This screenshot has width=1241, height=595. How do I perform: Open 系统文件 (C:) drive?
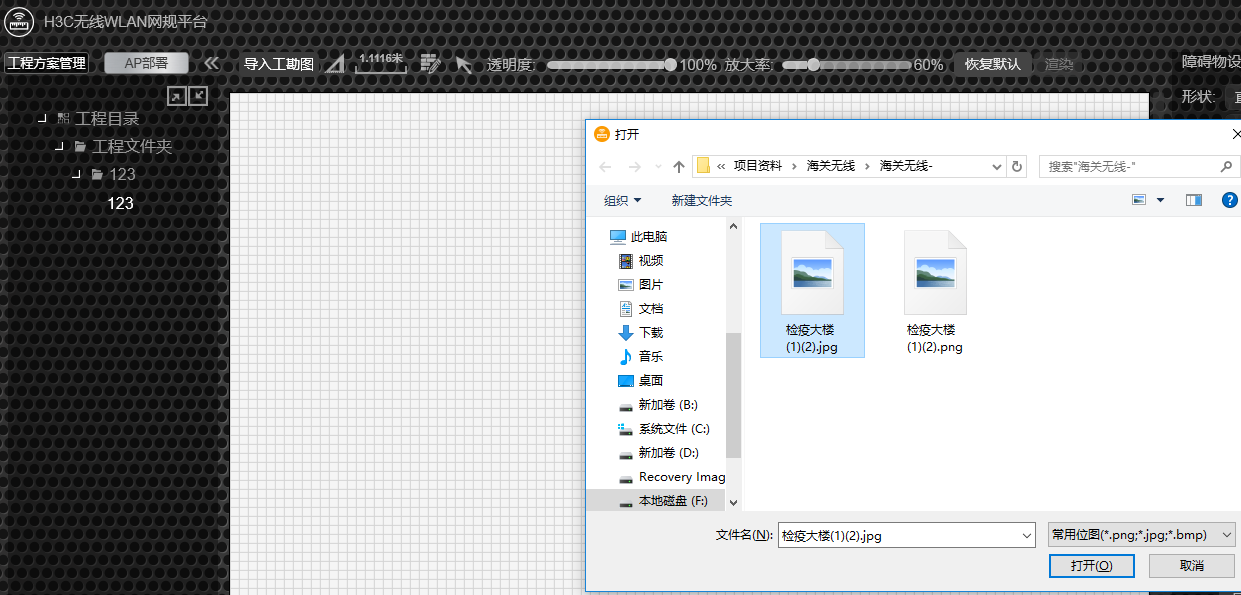(x=664, y=428)
